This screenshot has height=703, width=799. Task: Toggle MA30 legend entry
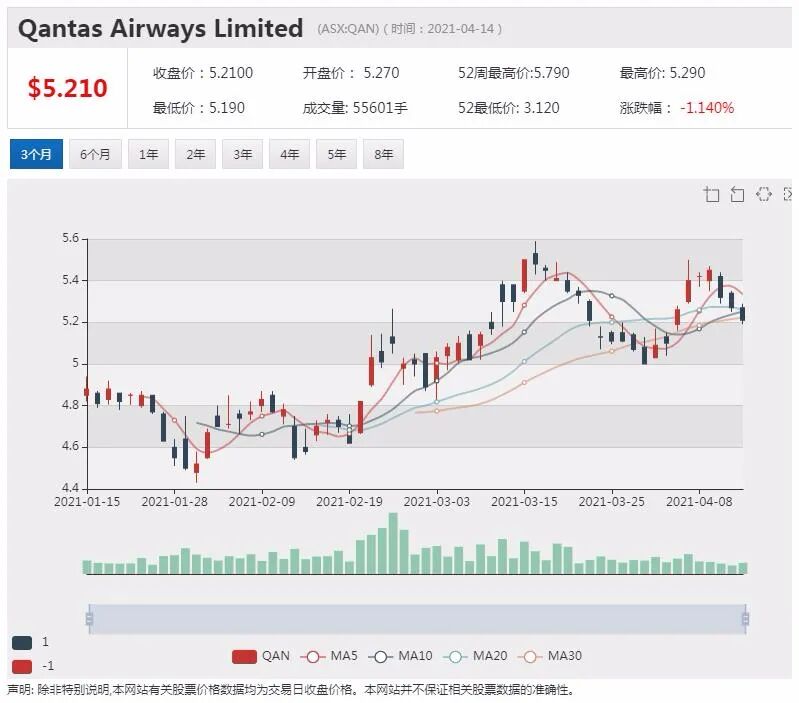549,656
